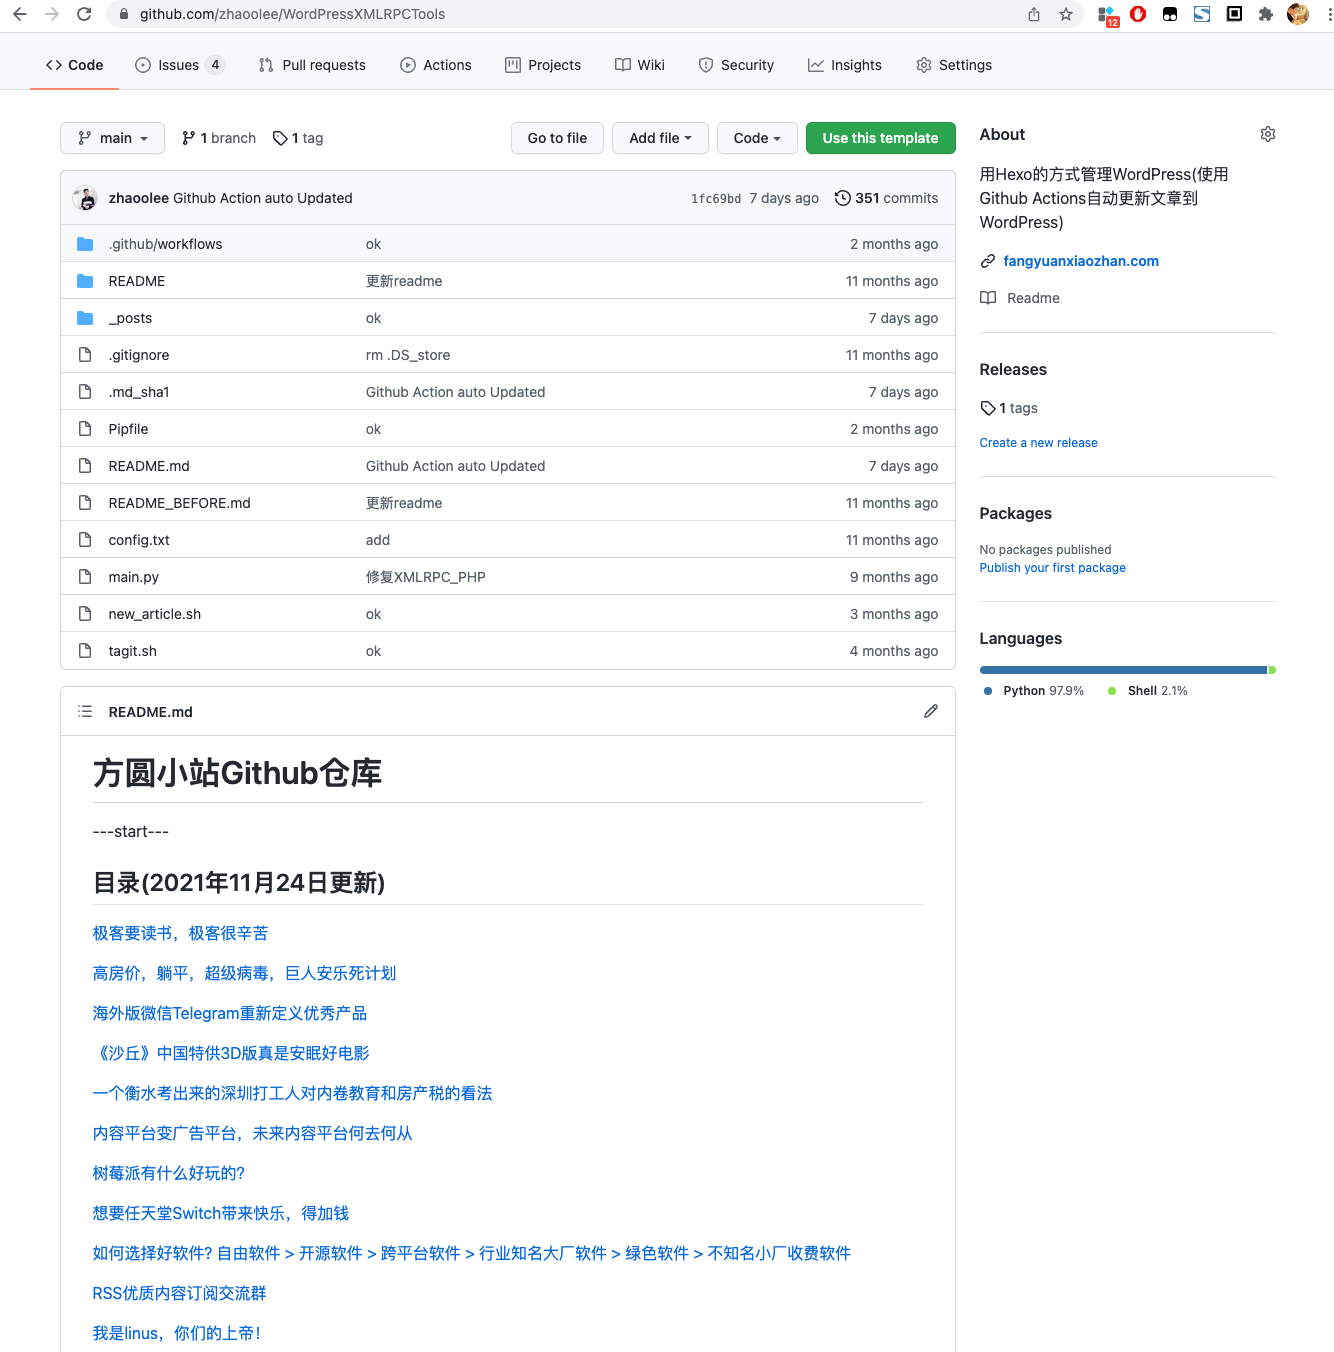Open commit hash 1fc69bd
Screen dimensions: 1334x1352
click(716, 199)
